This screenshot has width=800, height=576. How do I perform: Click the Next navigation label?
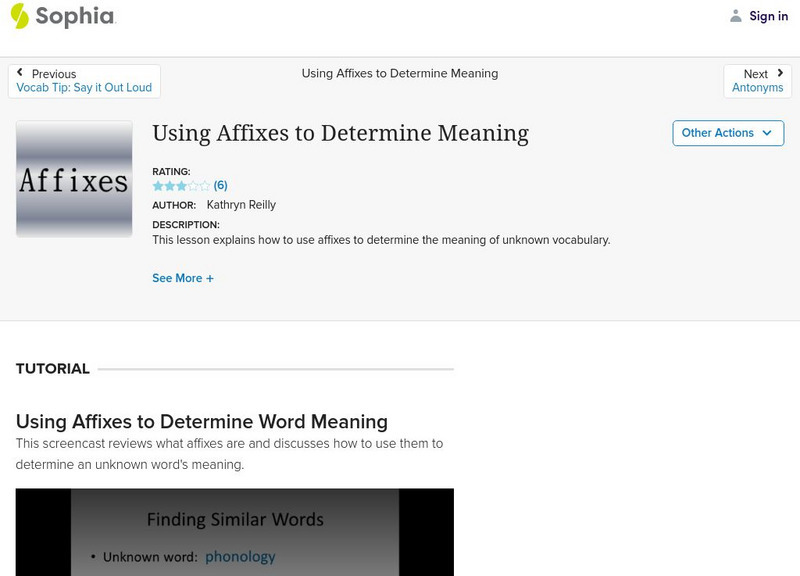pos(755,74)
